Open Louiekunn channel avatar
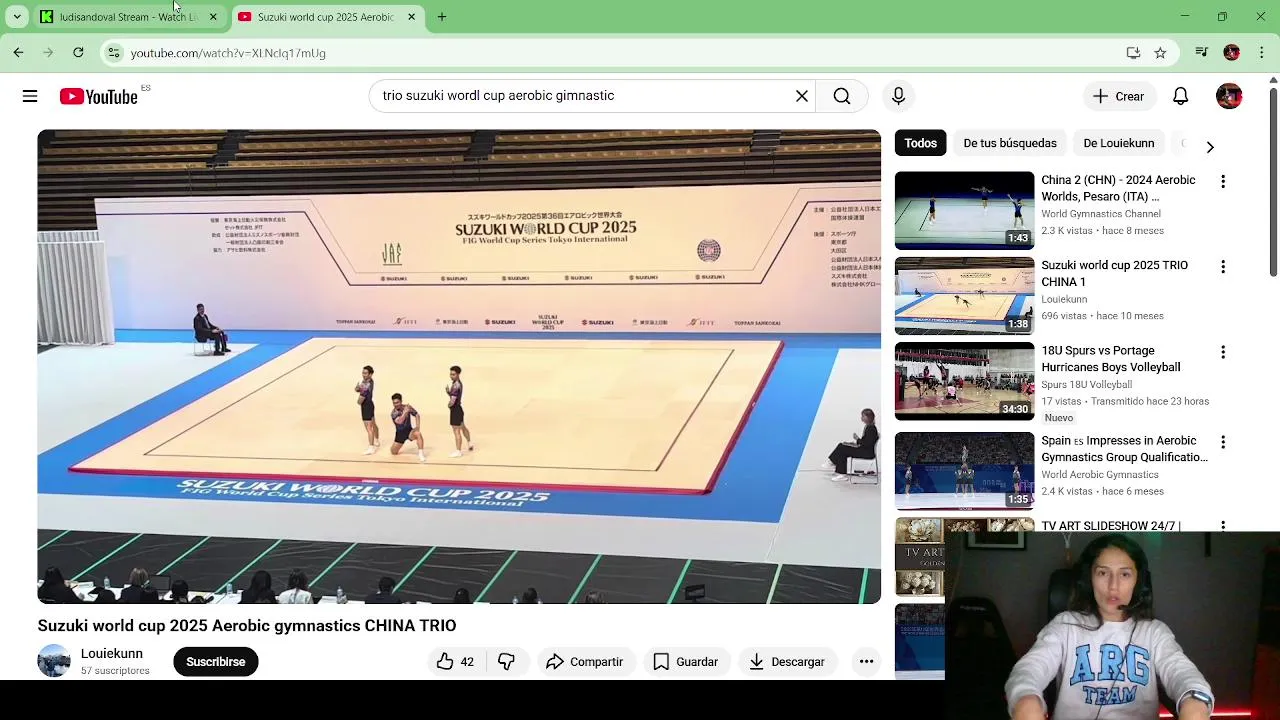 54,661
